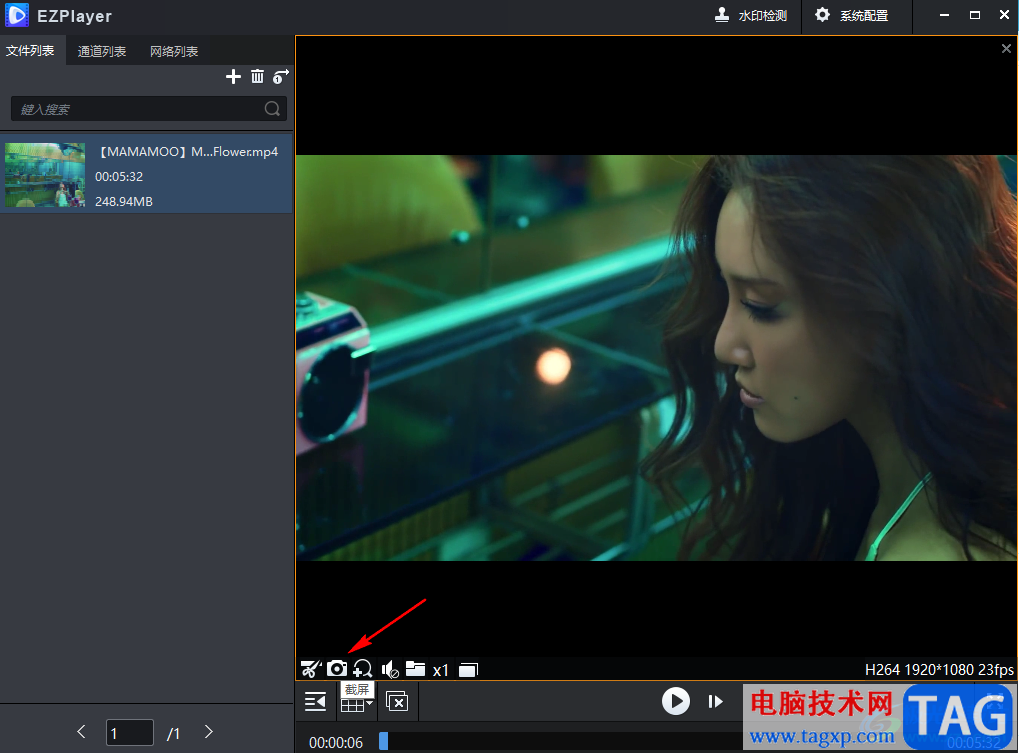The width and height of the screenshot is (1019, 753).
Task: Take a screenshot with the camera icon
Action: click(x=337, y=669)
